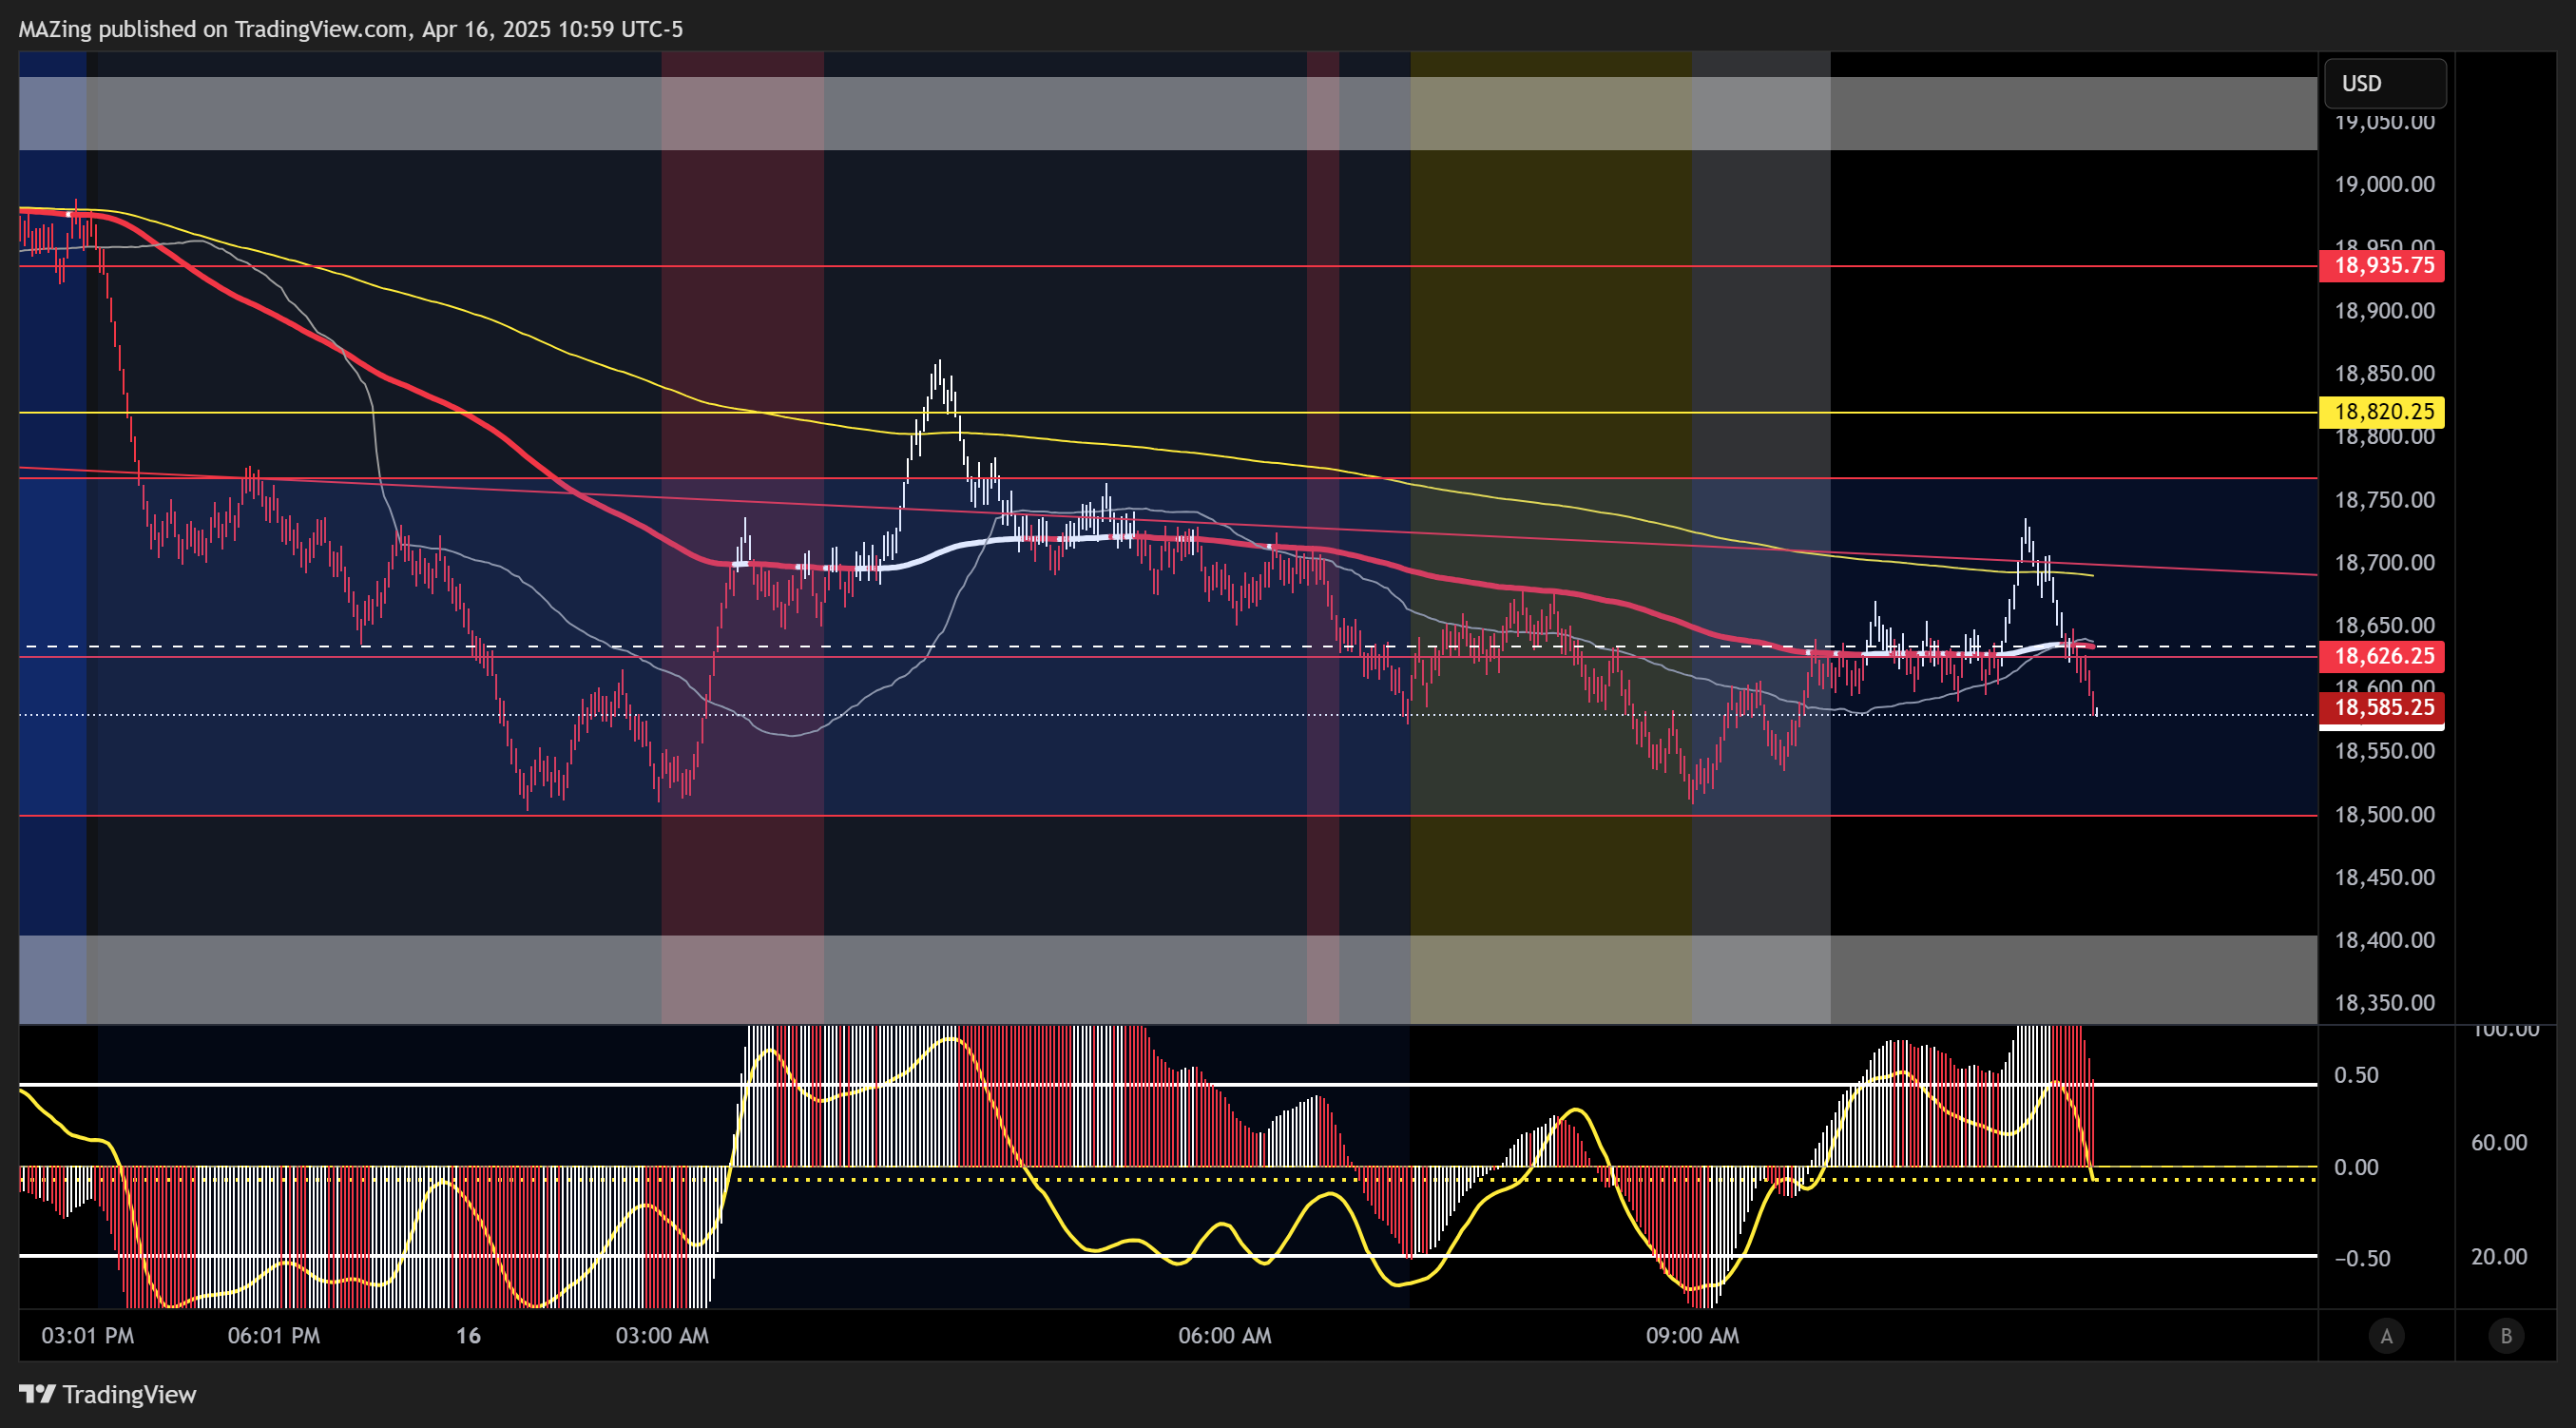Click the 06:01 PM time axis label
Image resolution: width=2576 pixels, height=1428 pixels.
(274, 1336)
